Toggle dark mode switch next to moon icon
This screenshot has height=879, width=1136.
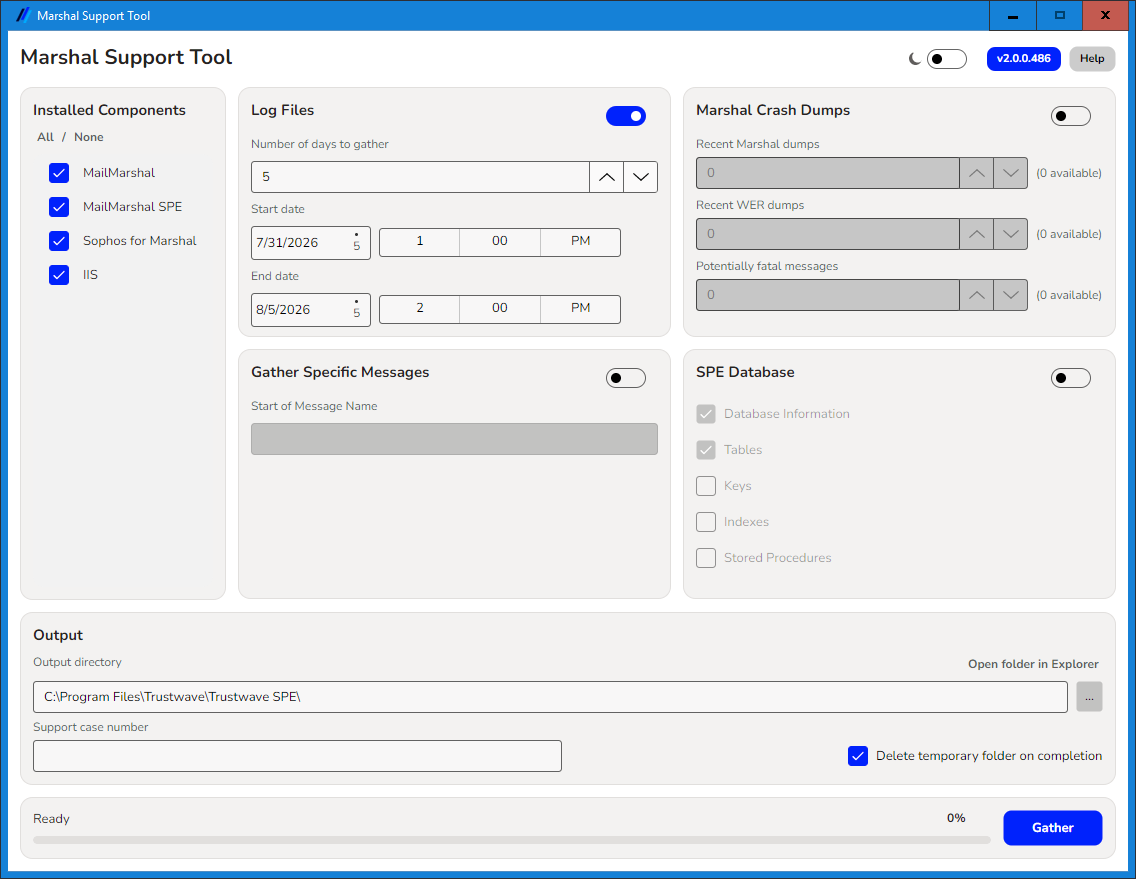(947, 59)
